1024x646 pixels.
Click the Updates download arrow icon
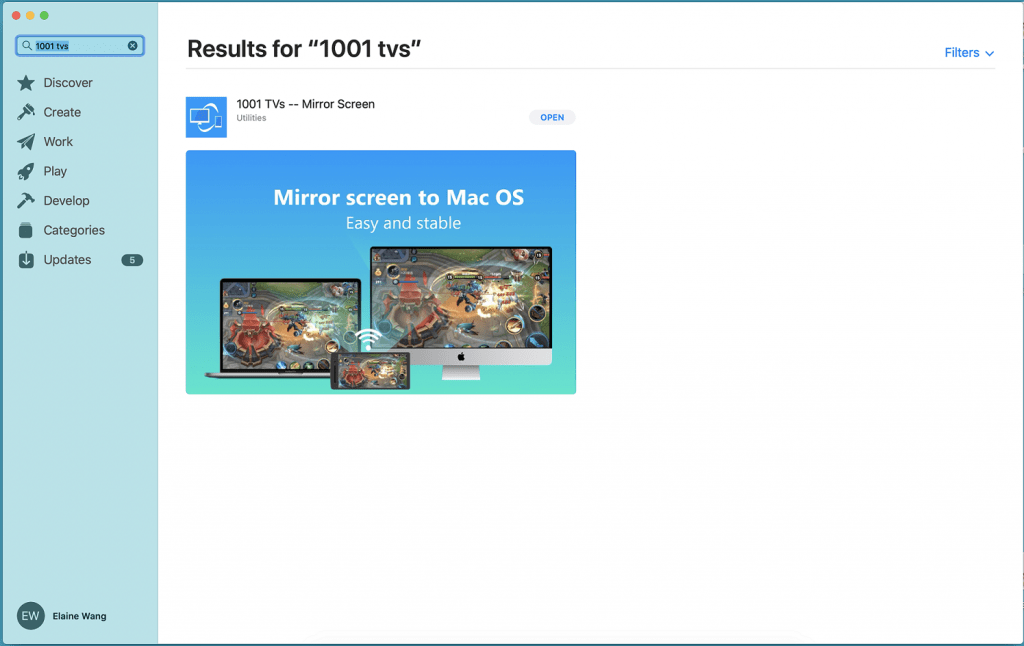(26, 259)
